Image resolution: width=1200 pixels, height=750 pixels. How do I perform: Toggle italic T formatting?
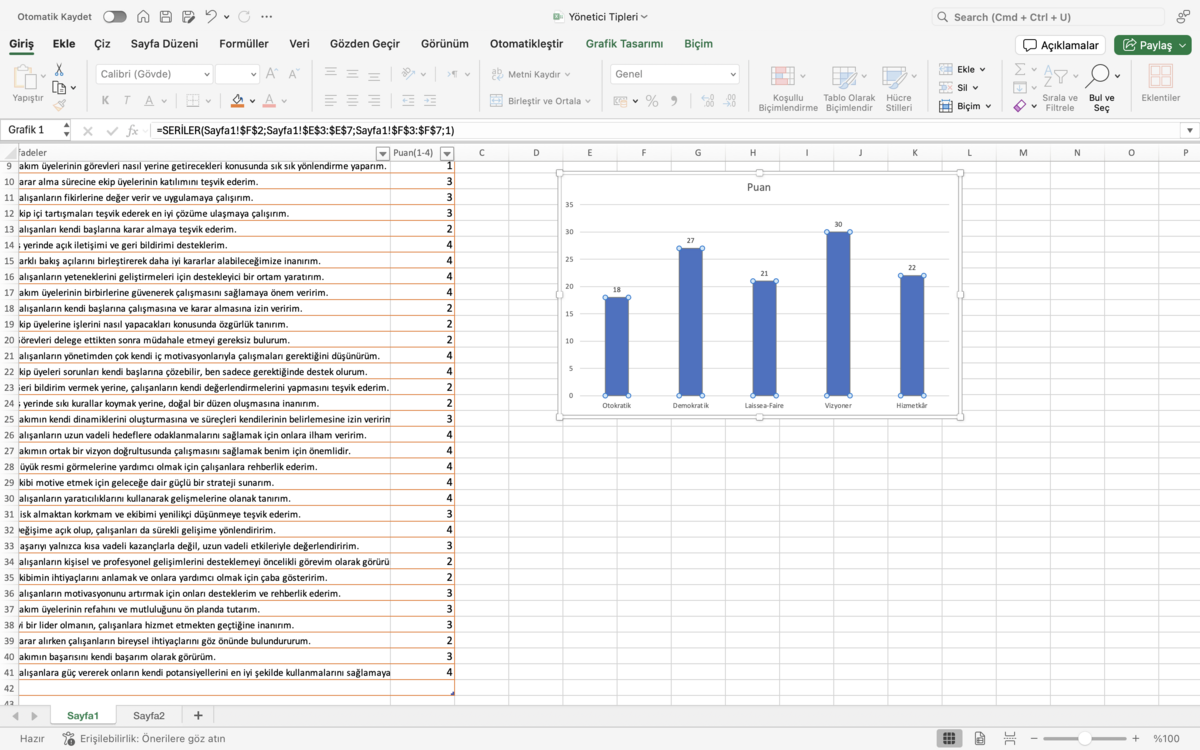[x=127, y=100]
